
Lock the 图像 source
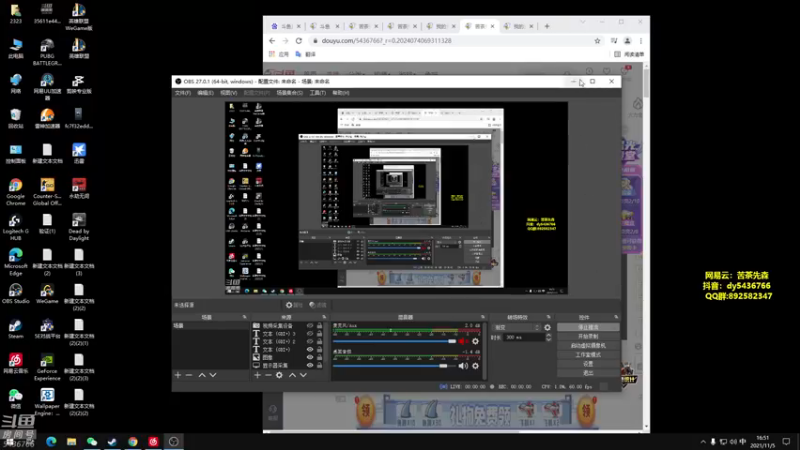click(x=319, y=358)
